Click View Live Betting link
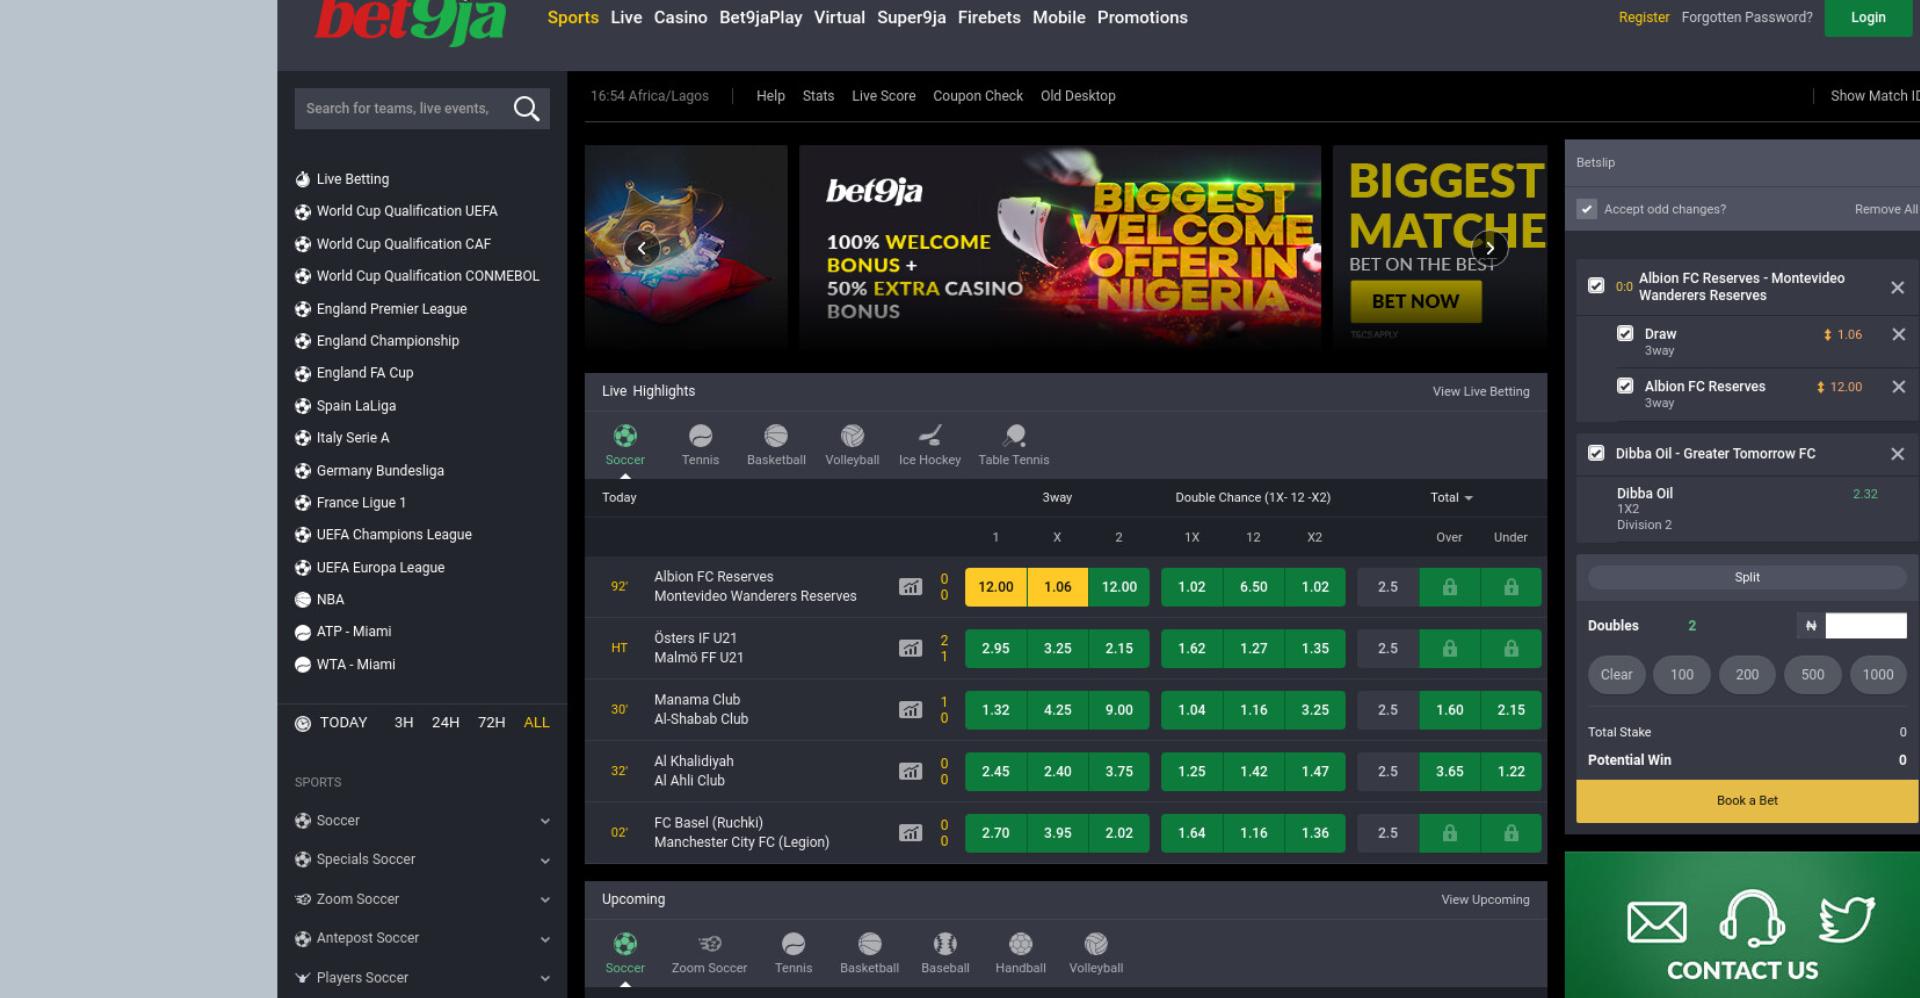The image size is (1920, 998). (x=1481, y=391)
